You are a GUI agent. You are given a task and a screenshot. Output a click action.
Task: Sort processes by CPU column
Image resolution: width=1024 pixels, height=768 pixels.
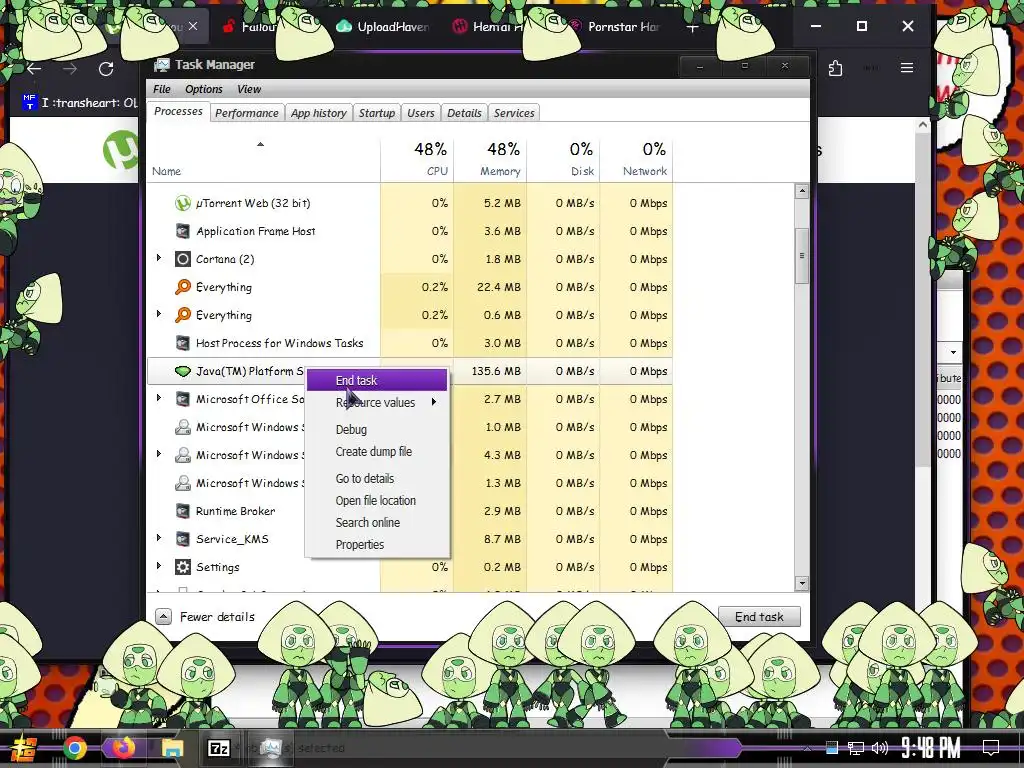417,159
